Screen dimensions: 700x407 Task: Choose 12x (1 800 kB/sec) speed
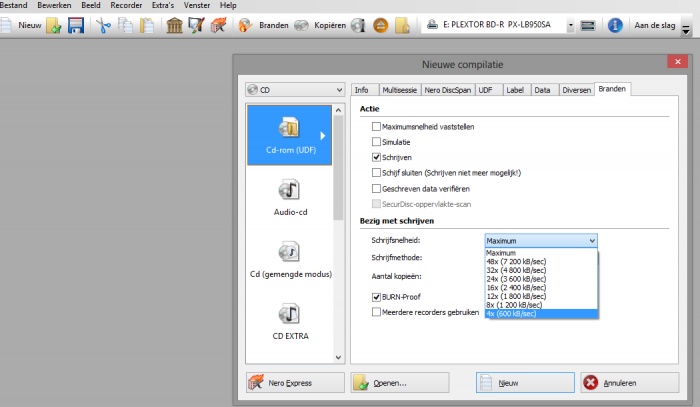pyautogui.click(x=541, y=296)
